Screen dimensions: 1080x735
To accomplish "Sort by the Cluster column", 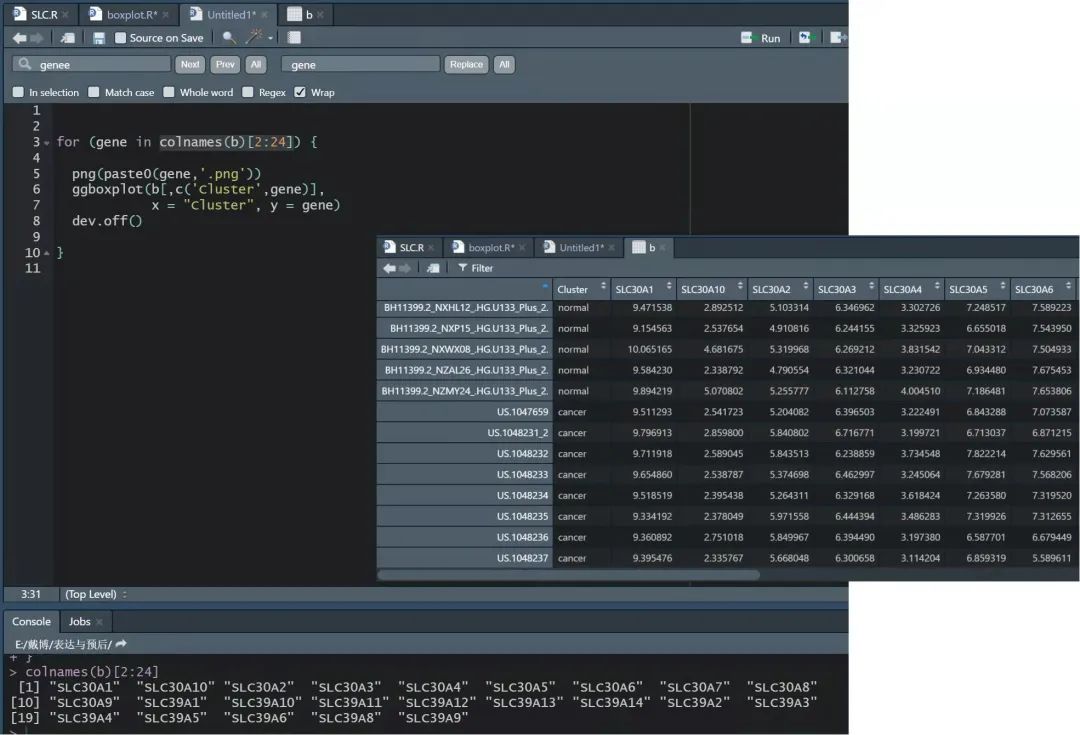I will pos(581,289).
